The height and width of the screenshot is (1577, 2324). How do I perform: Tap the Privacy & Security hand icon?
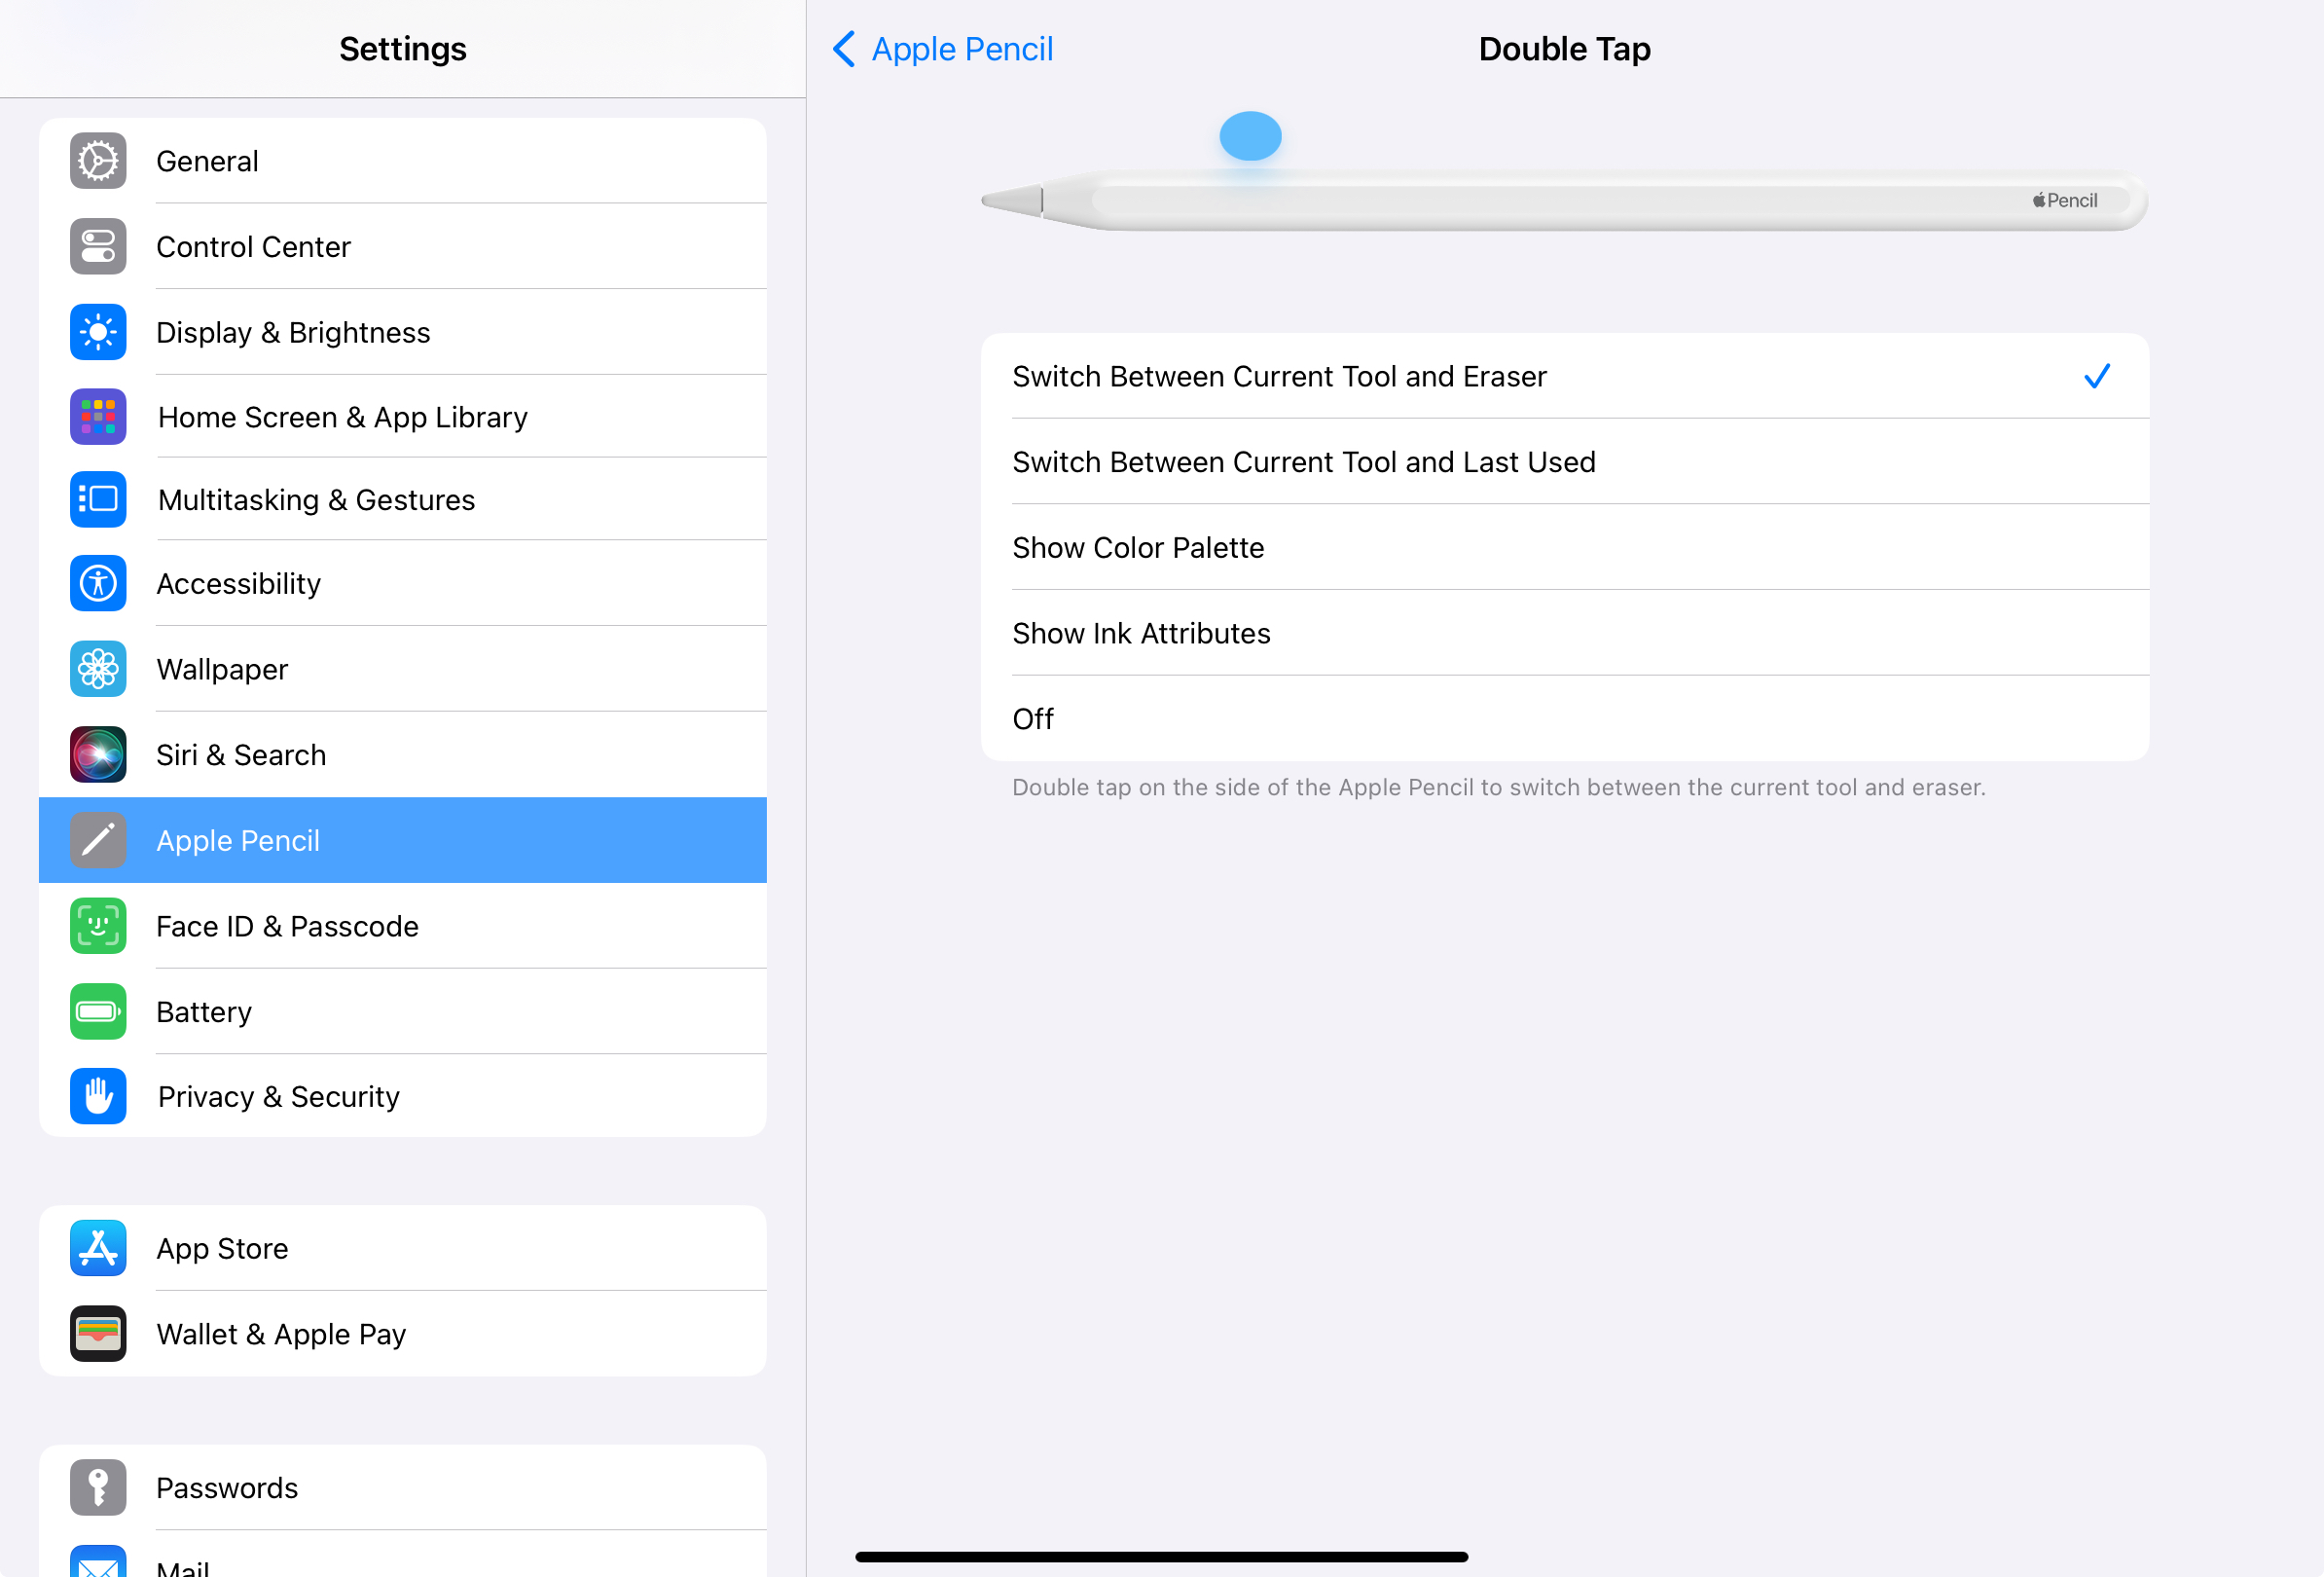tap(98, 1096)
